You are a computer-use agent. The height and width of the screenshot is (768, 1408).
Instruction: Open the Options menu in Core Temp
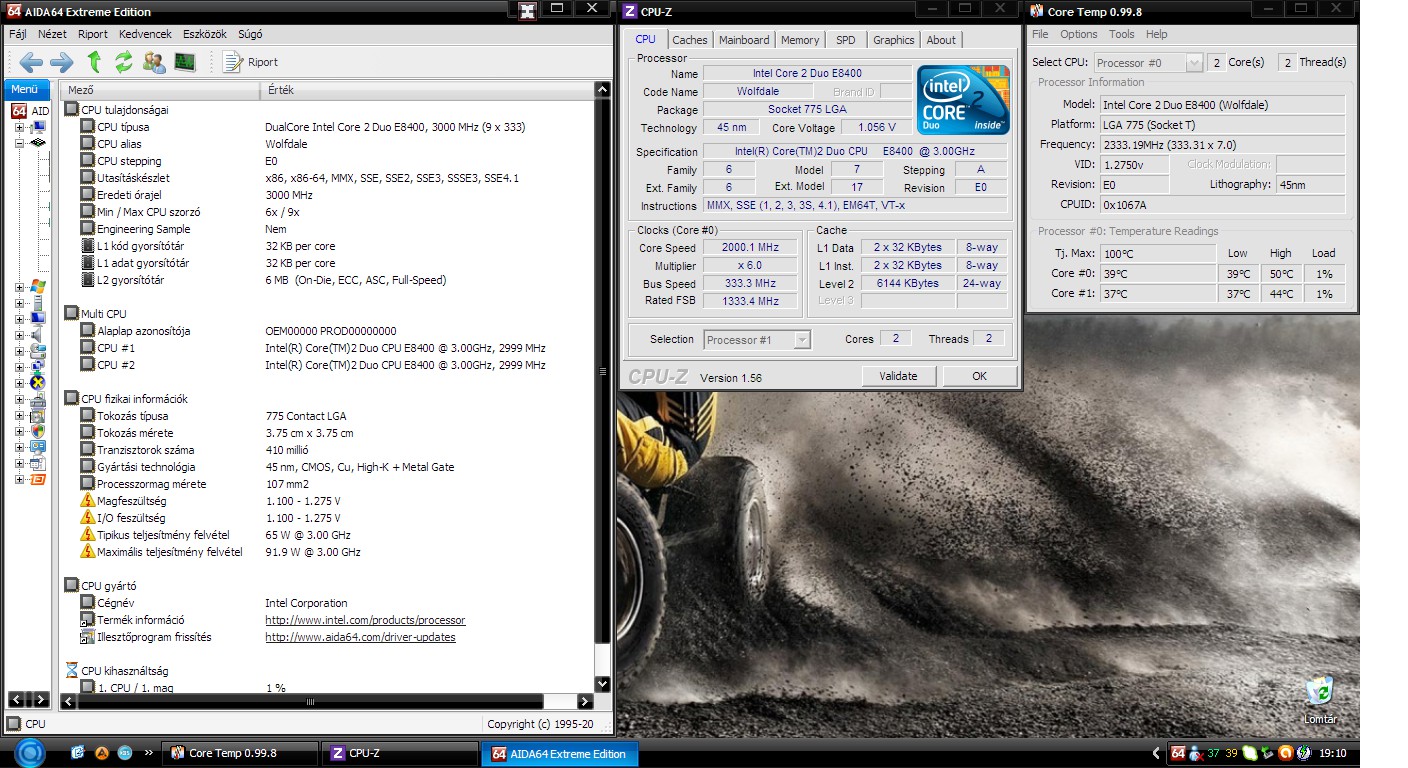tap(1079, 34)
